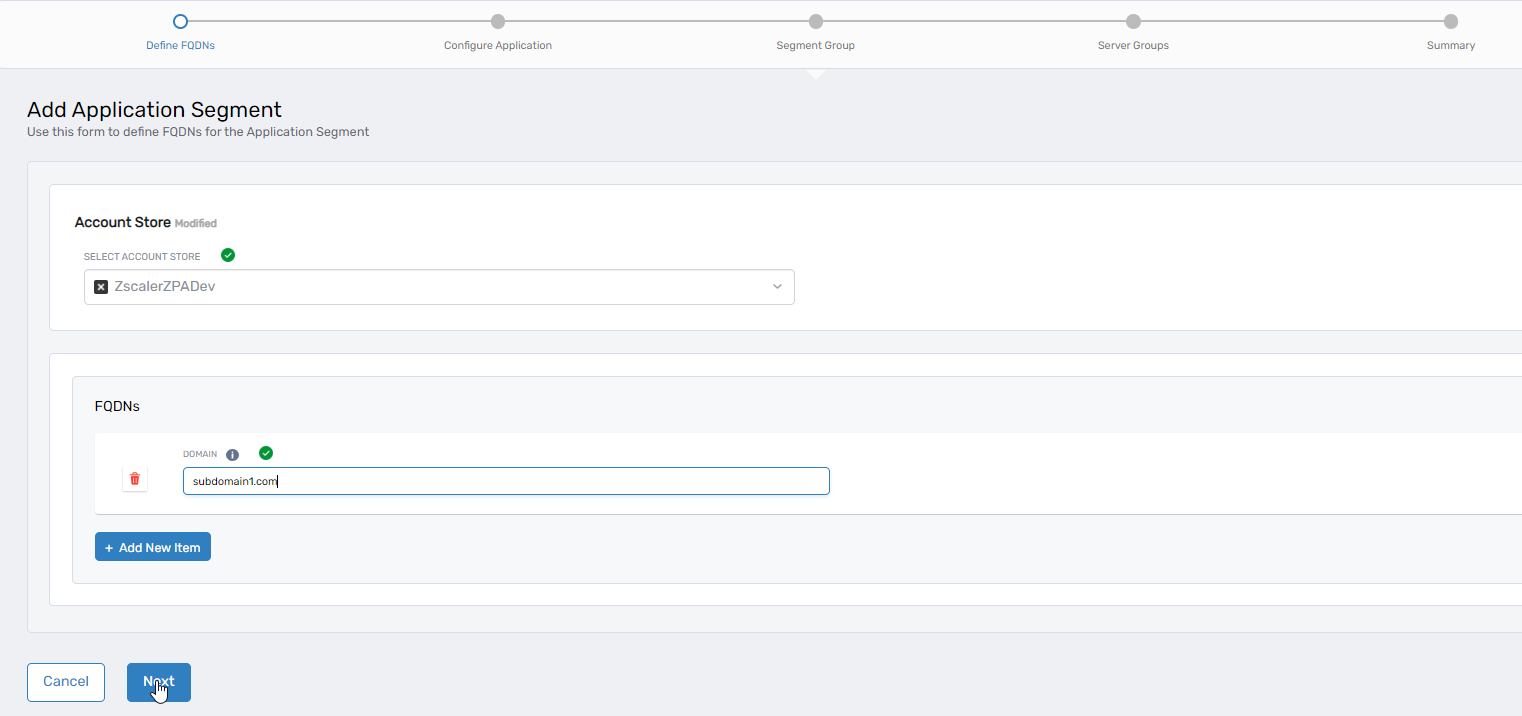Click the Server Groups step circle
Viewport: 1522px width, 716px height.
click(x=1133, y=21)
